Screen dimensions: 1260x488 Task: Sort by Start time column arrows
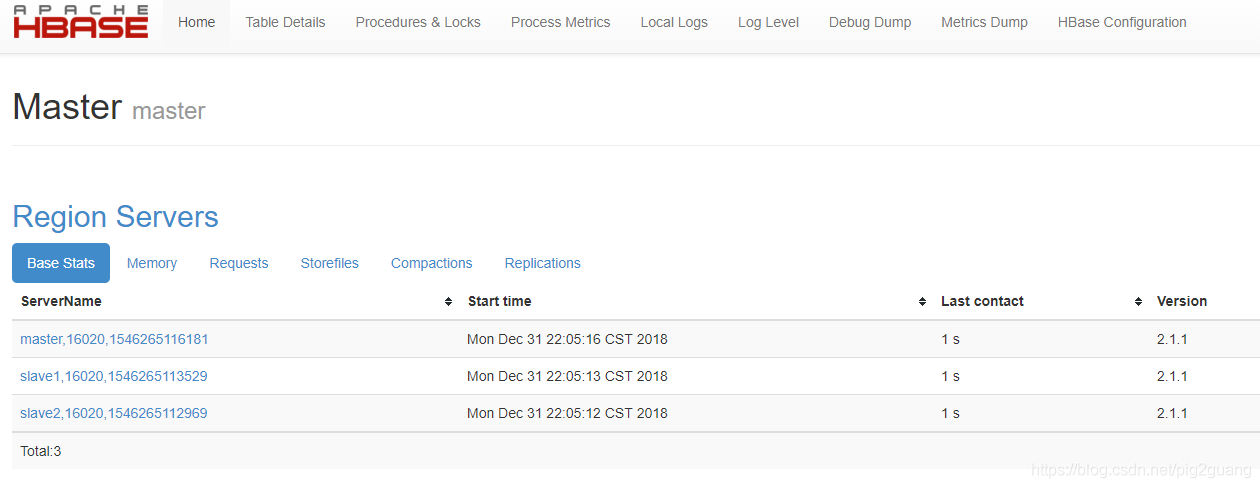[x=922, y=302]
